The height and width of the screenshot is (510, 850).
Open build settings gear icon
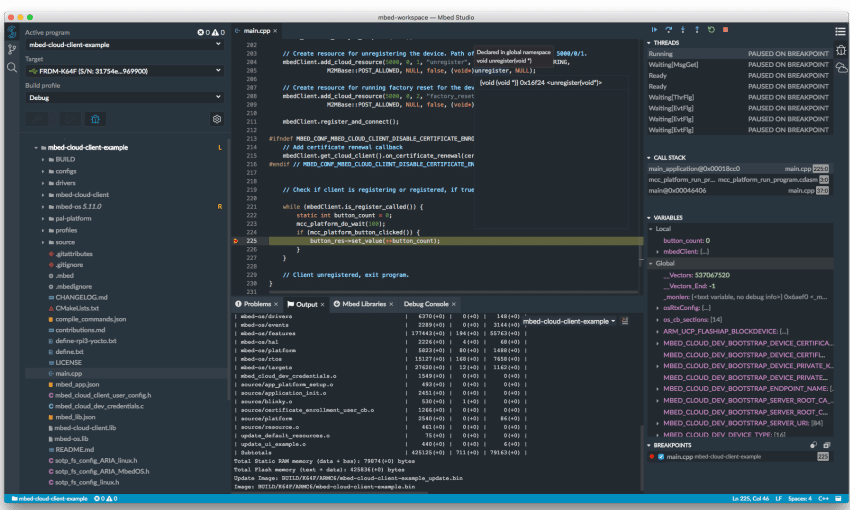tap(217, 119)
